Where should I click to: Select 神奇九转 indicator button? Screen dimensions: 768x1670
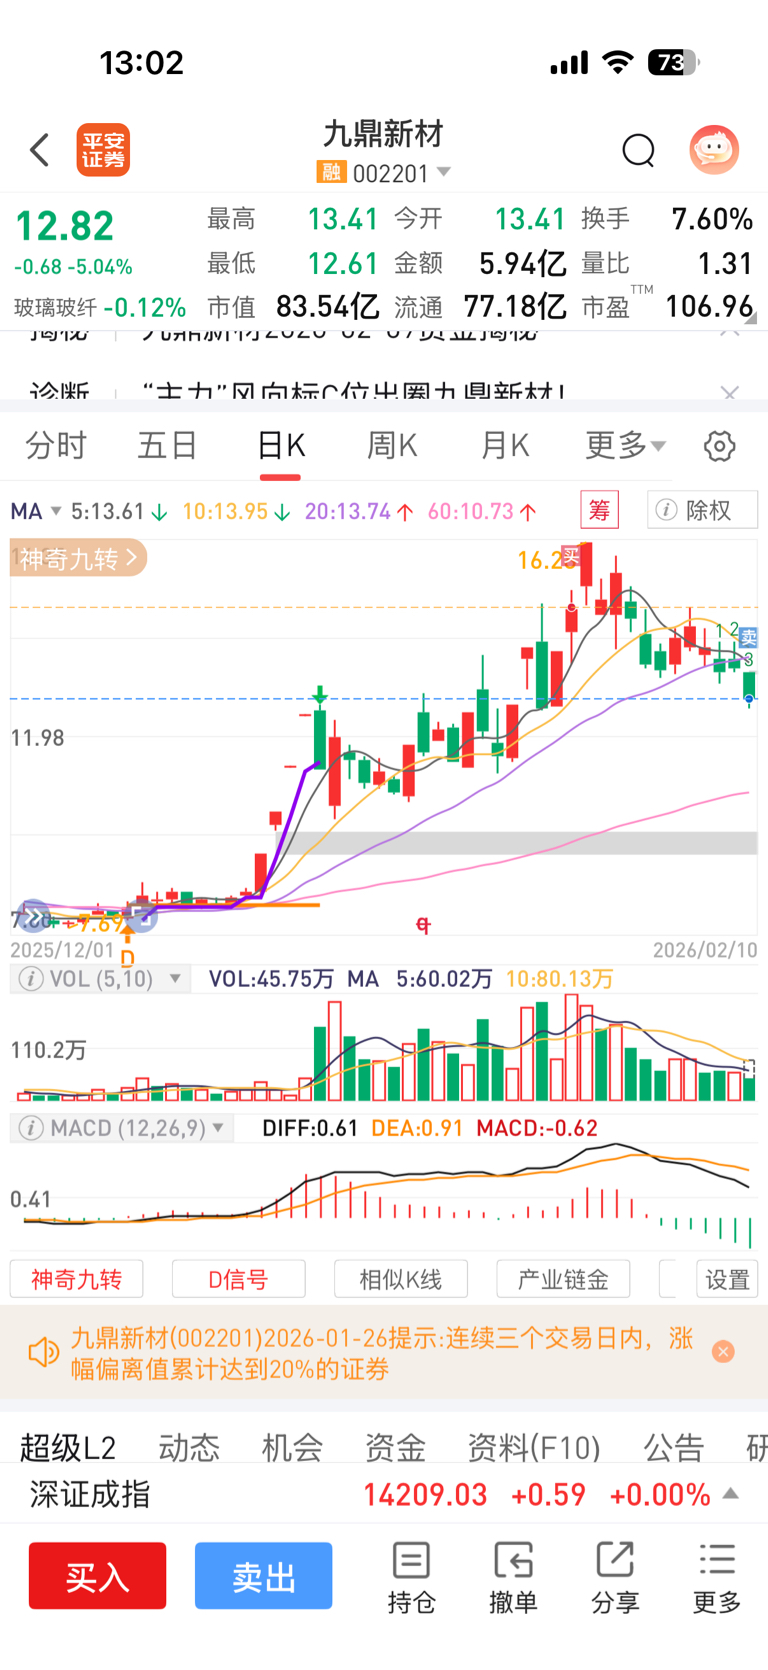[x=76, y=1279]
